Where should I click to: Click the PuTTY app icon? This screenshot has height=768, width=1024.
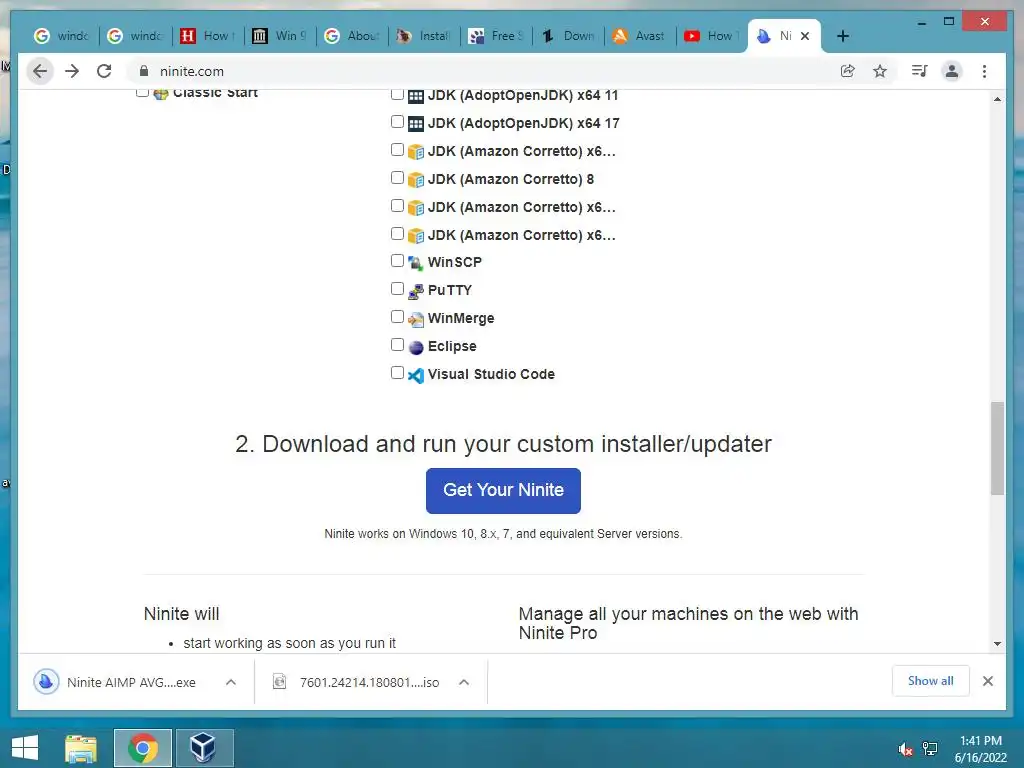(415, 291)
